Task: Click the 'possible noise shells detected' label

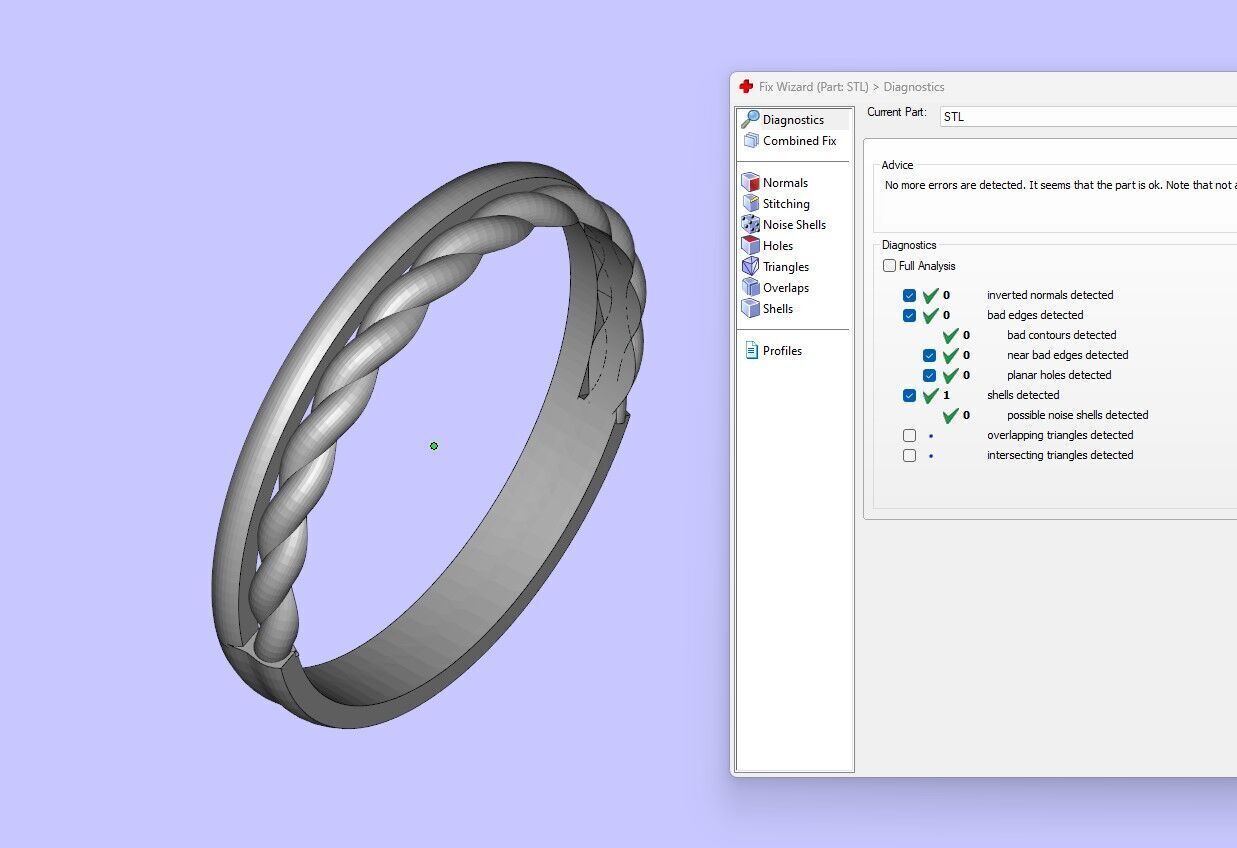Action: [1078, 415]
